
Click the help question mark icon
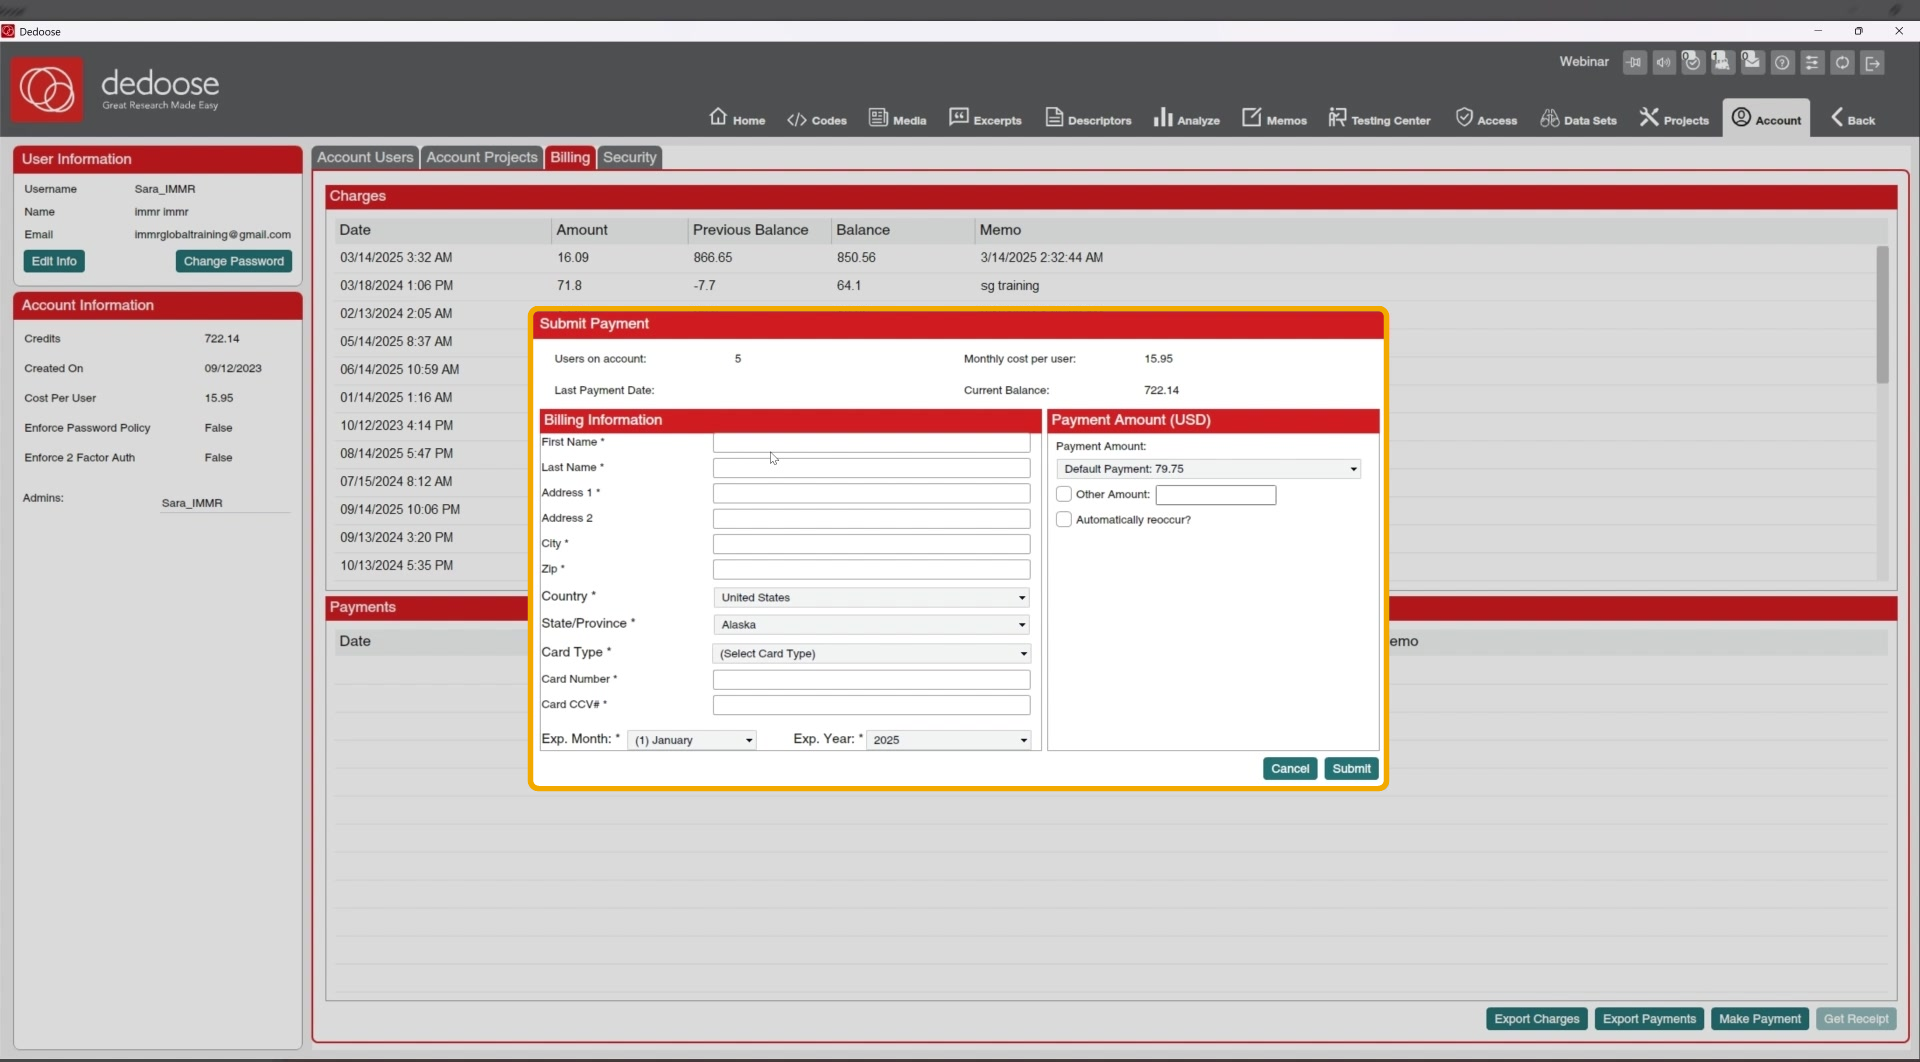[x=1782, y=62]
